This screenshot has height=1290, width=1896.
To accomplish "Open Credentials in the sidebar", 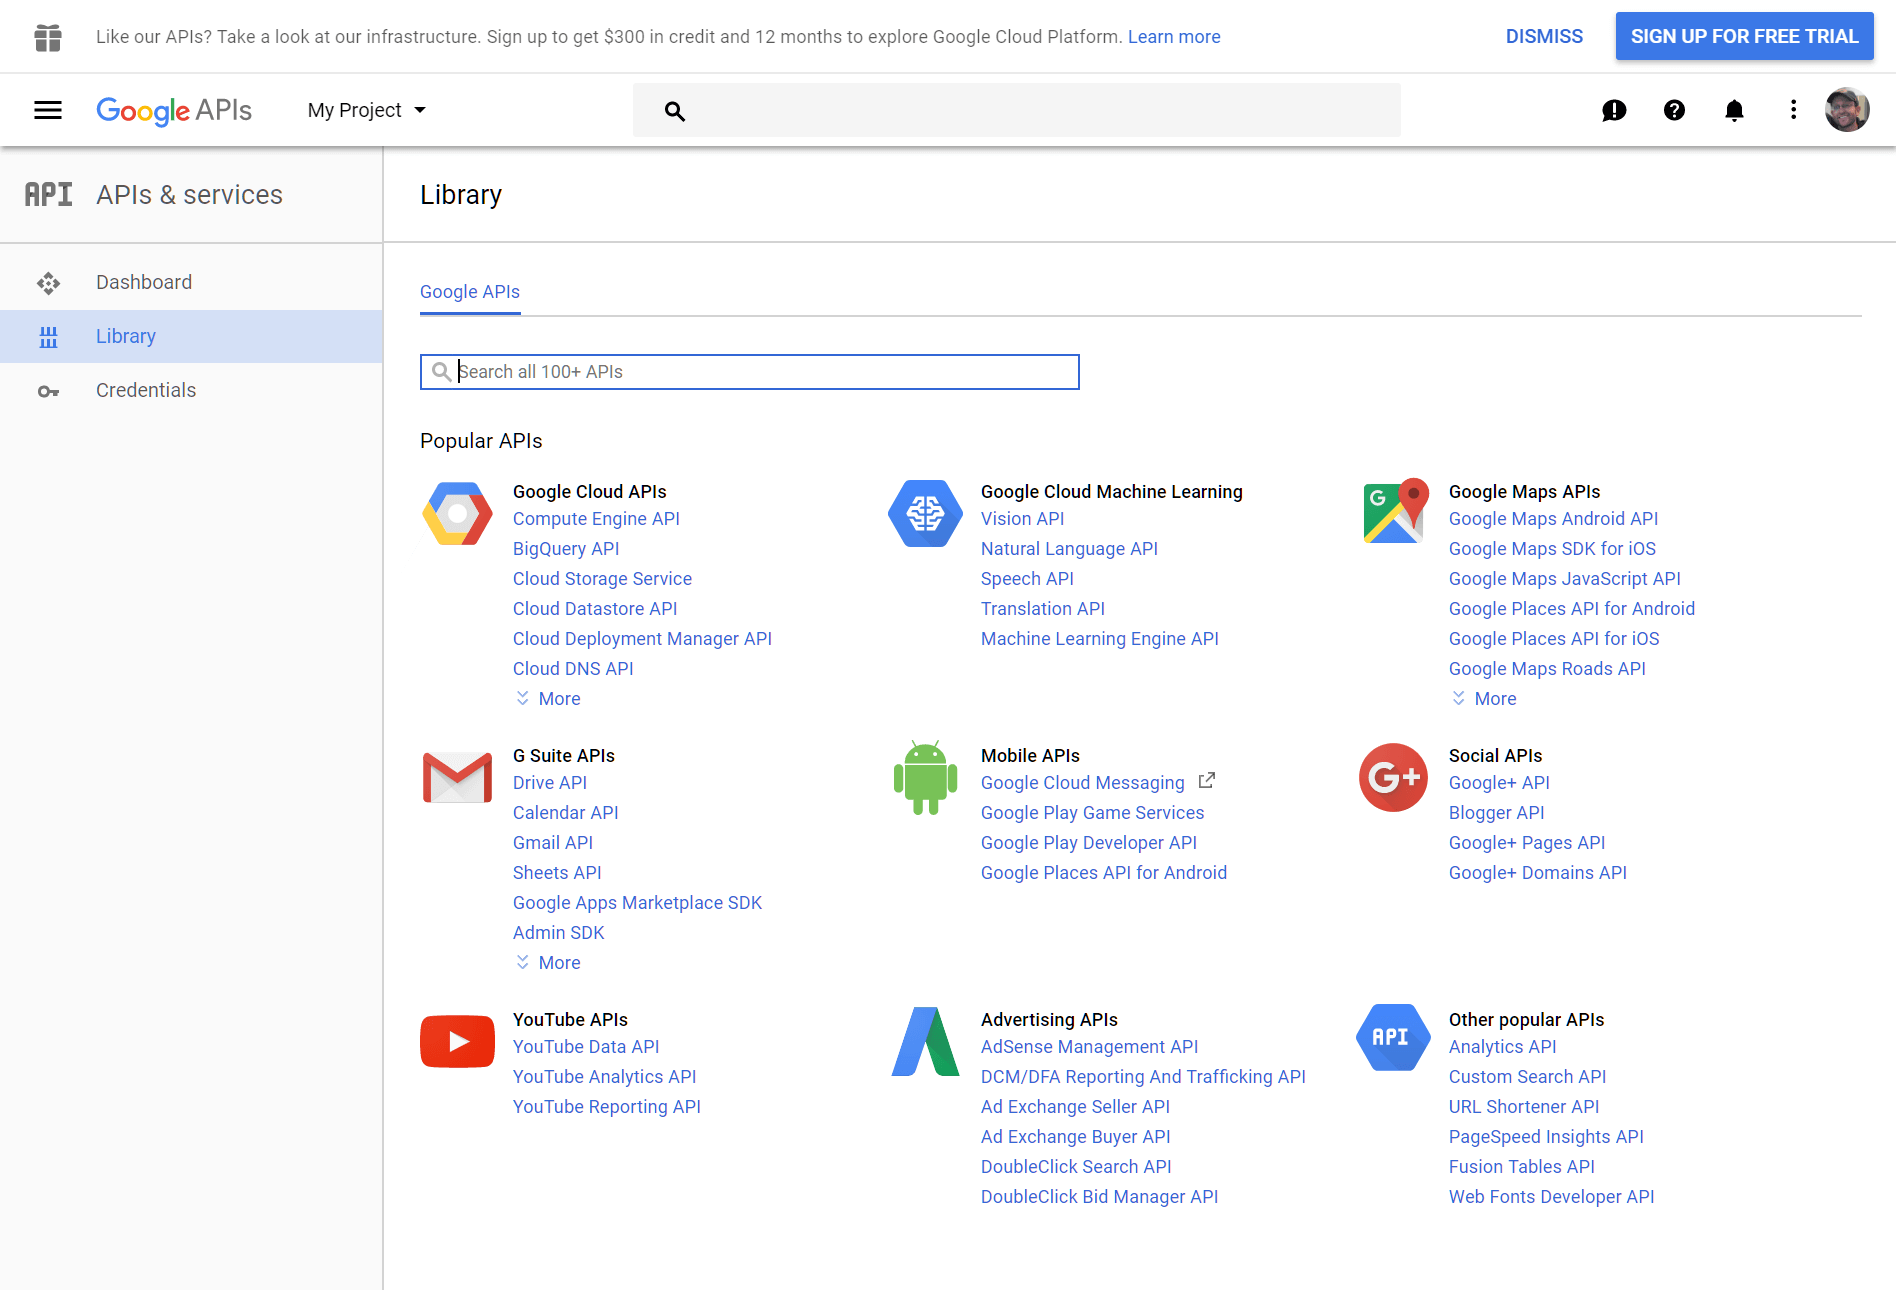I will point(191,391).
